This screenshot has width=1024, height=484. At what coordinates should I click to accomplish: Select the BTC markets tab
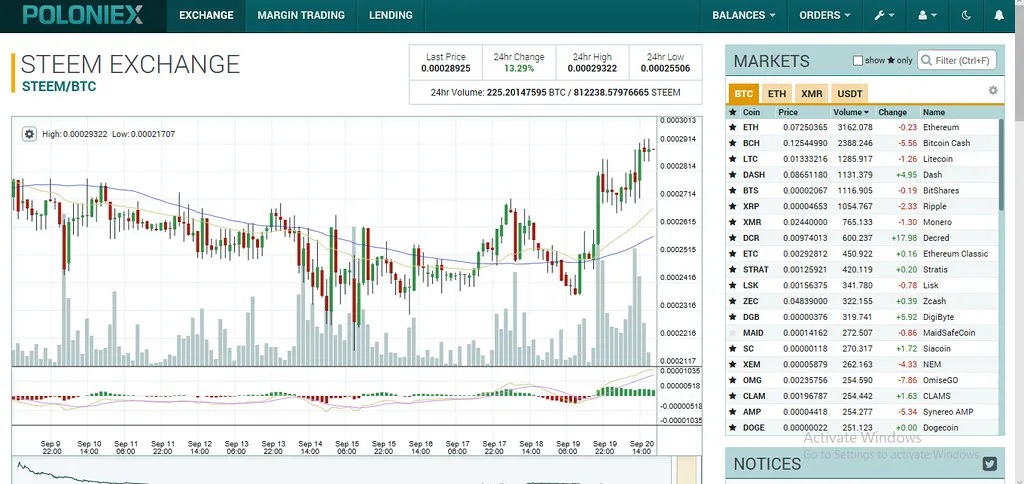(x=743, y=93)
